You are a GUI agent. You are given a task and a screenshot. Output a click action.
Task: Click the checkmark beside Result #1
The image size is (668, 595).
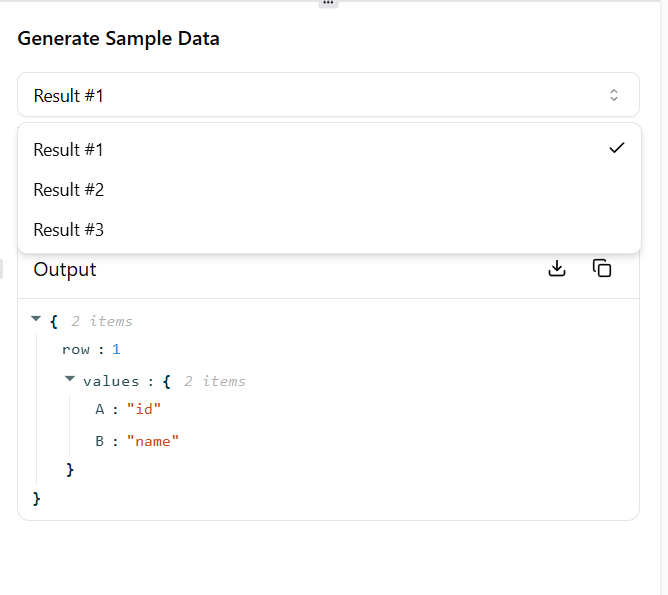click(616, 149)
